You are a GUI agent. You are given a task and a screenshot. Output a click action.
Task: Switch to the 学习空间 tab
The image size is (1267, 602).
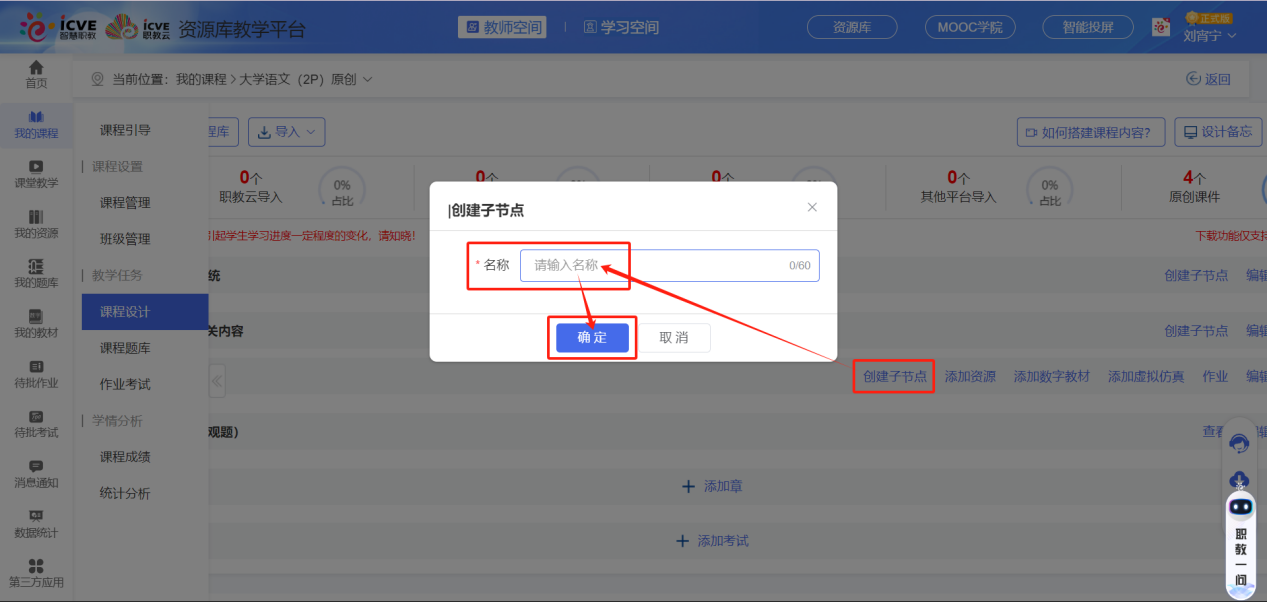[x=621, y=27]
